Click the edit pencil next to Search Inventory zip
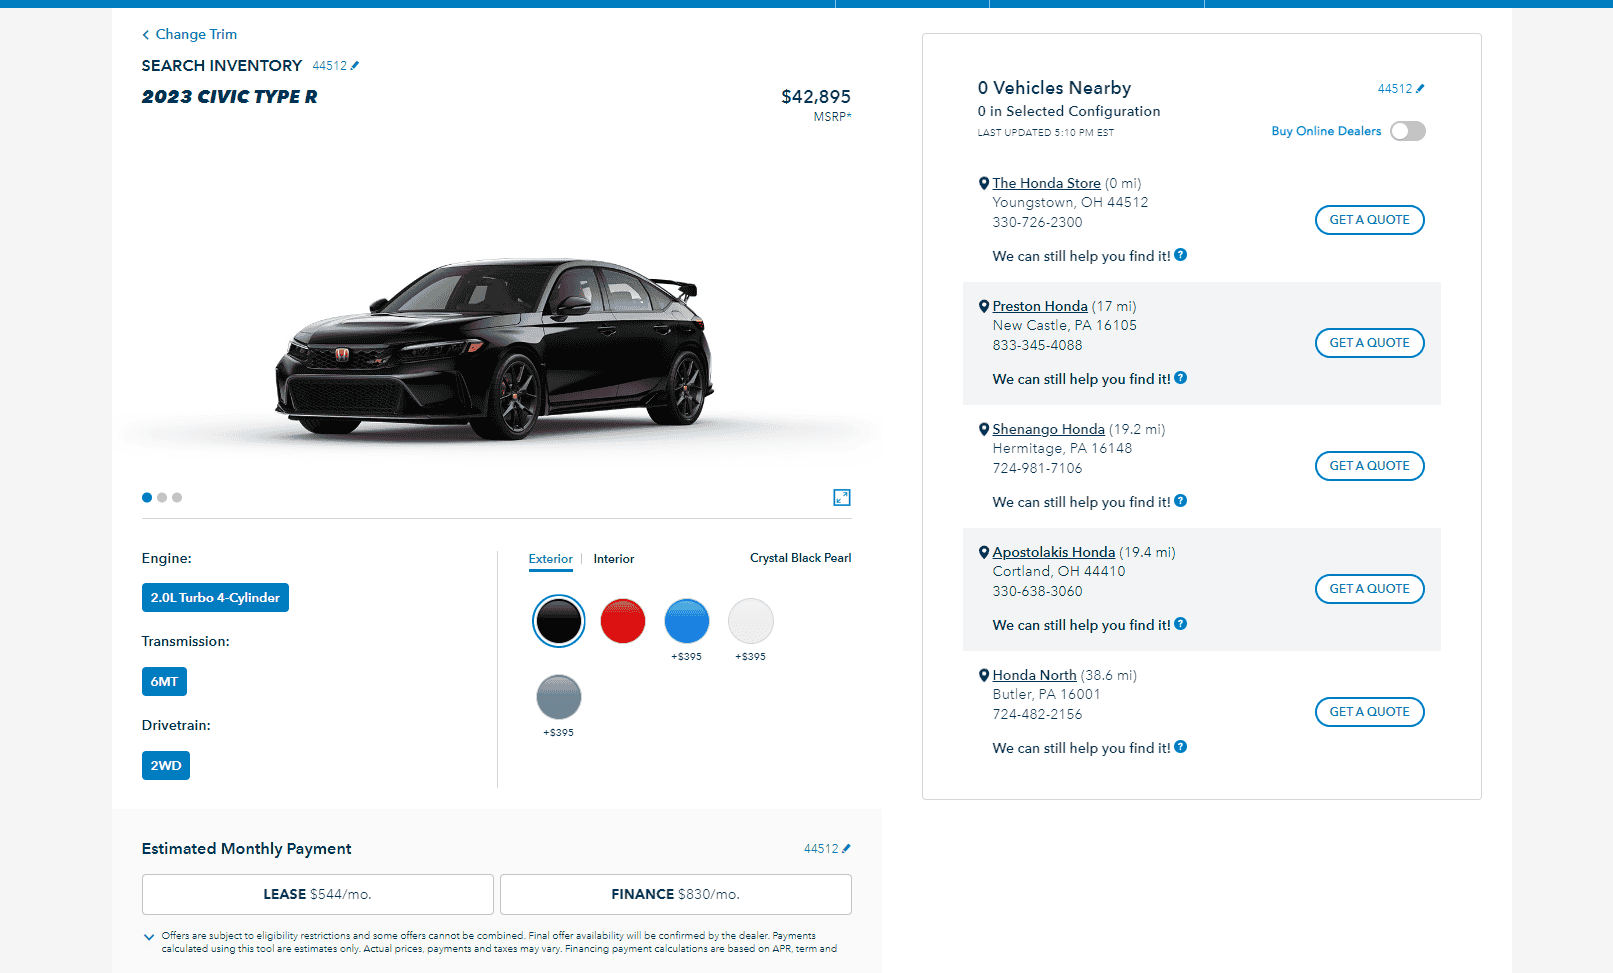This screenshot has width=1613, height=973. tap(355, 65)
